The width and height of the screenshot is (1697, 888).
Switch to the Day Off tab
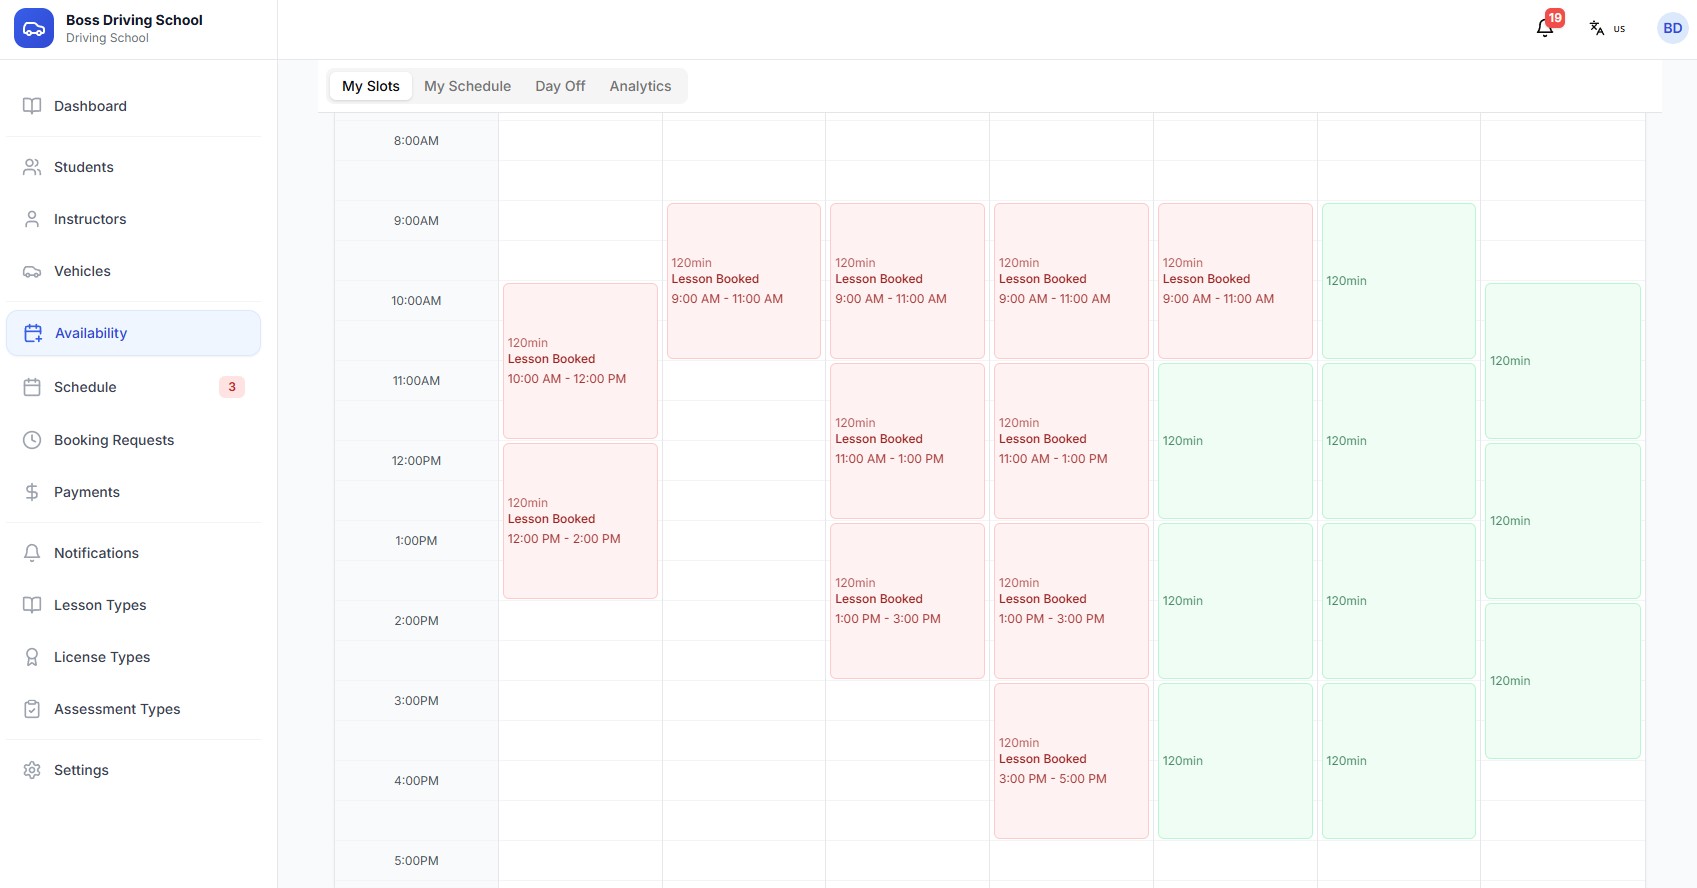tap(559, 86)
